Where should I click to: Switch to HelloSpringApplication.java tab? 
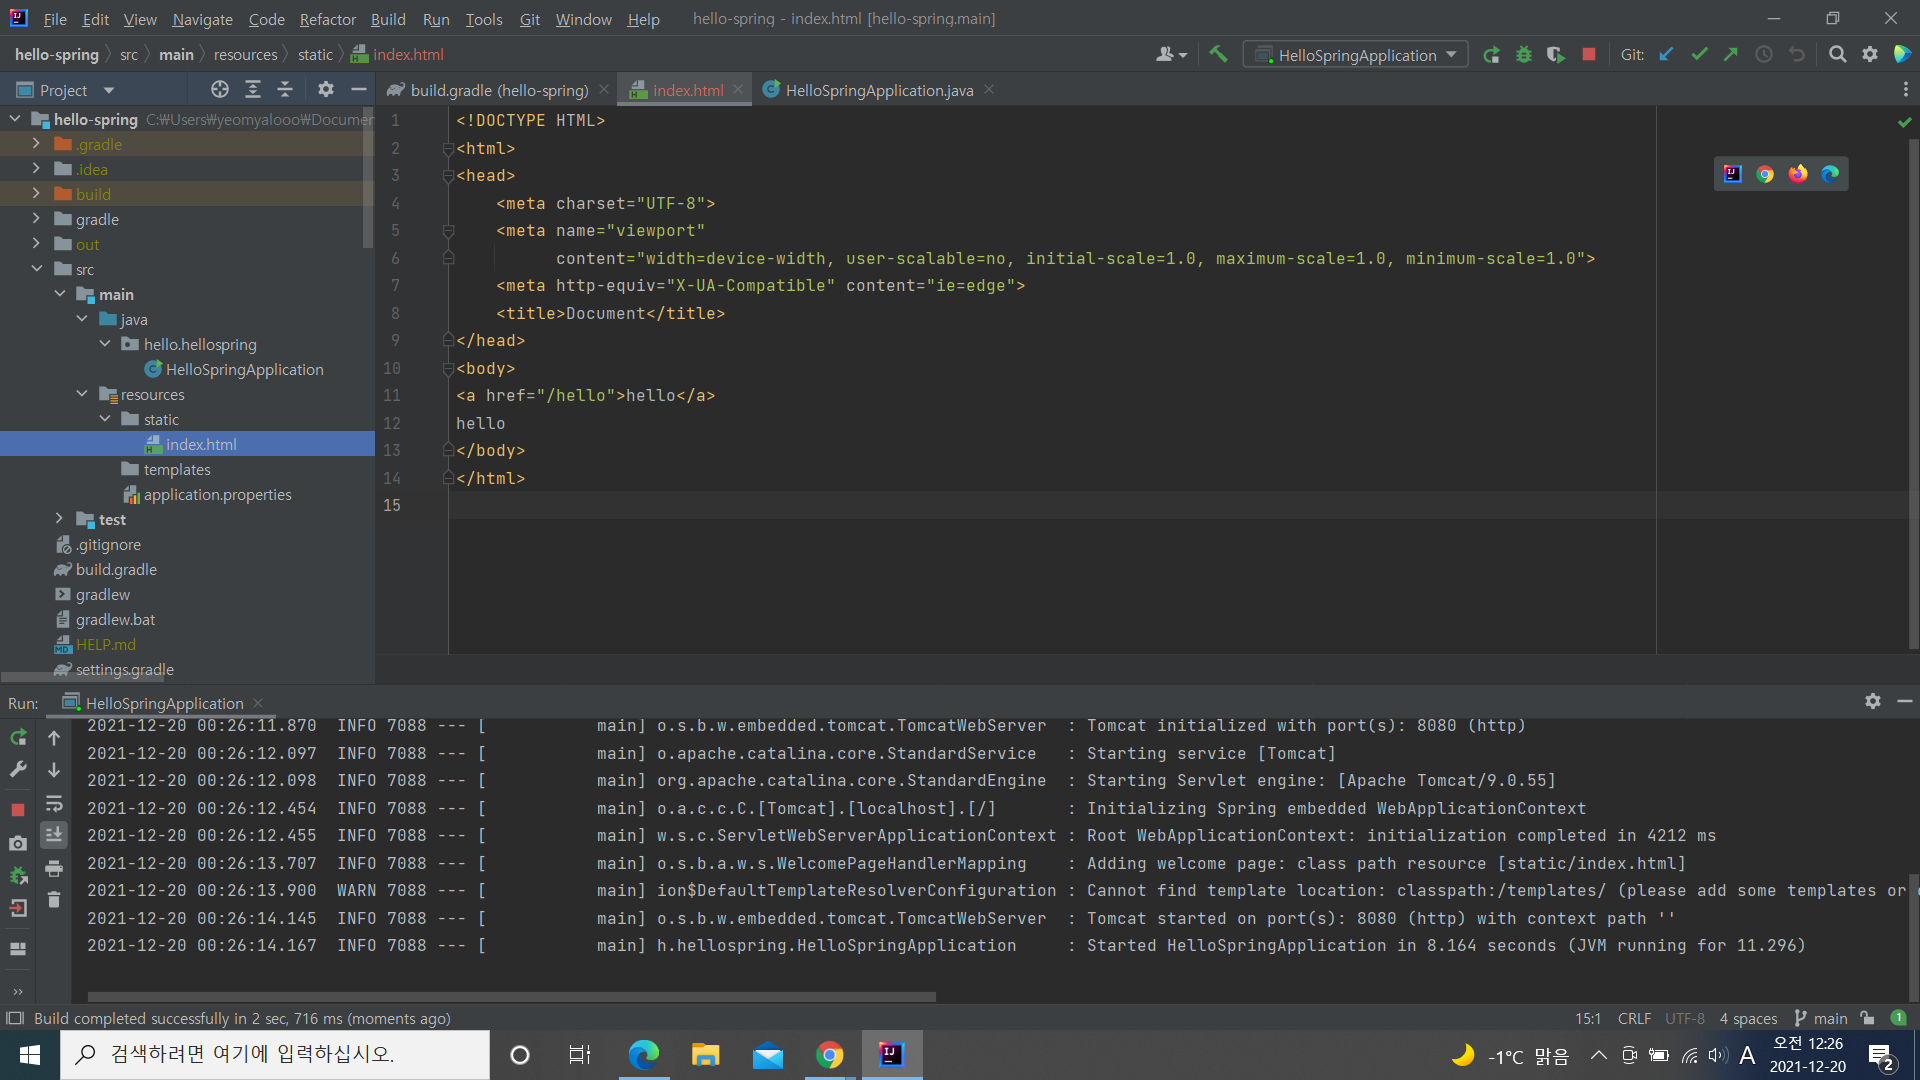[878, 90]
